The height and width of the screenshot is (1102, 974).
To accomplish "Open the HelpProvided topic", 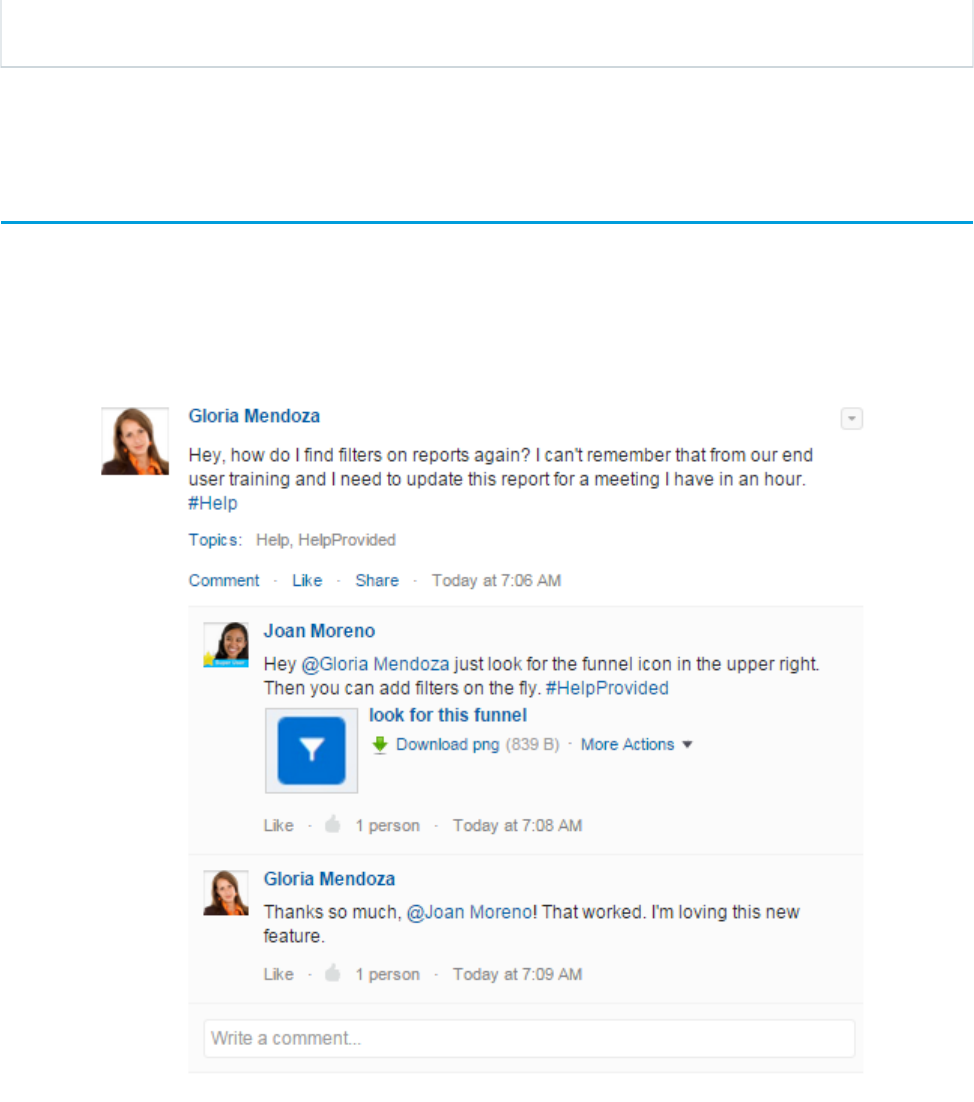I will tap(347, 540).
